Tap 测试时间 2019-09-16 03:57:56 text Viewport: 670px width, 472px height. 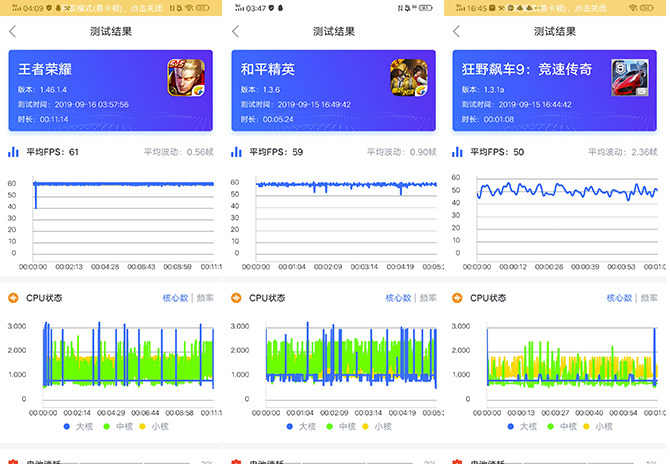73,105
